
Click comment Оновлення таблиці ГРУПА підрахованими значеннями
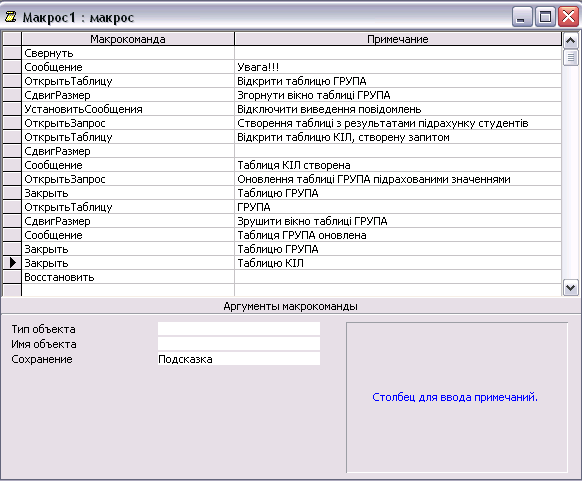point(398,179)
